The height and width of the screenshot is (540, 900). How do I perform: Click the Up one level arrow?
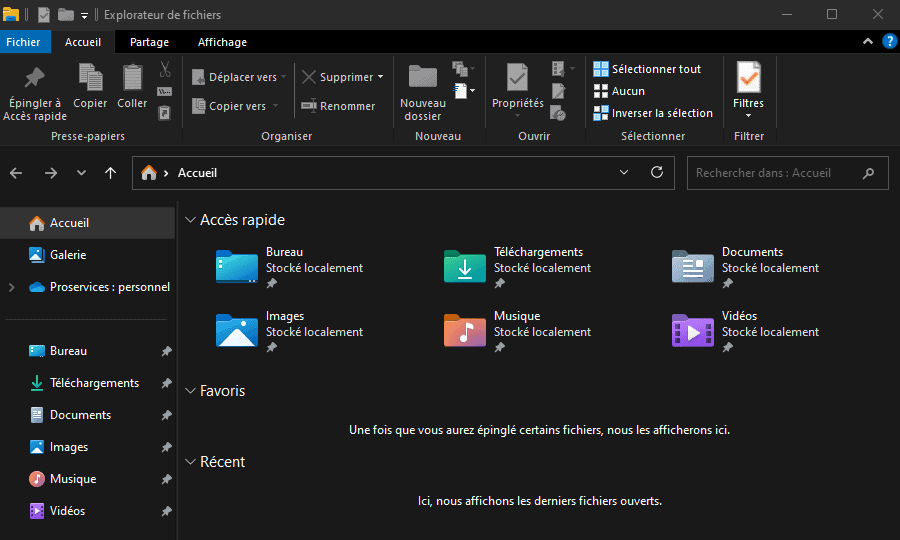tap(111, 173)
